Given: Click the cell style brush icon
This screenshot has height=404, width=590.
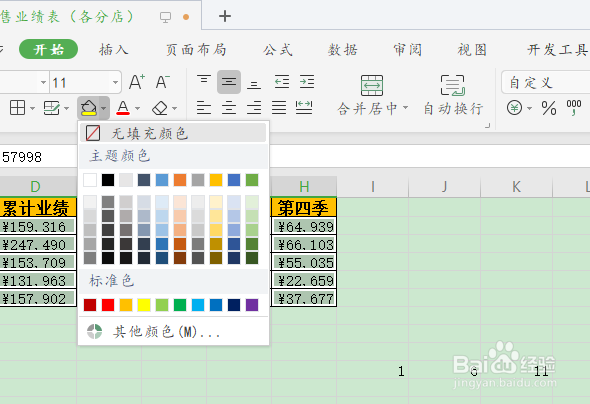Looking at the screenshot, I should pos(52,108).
